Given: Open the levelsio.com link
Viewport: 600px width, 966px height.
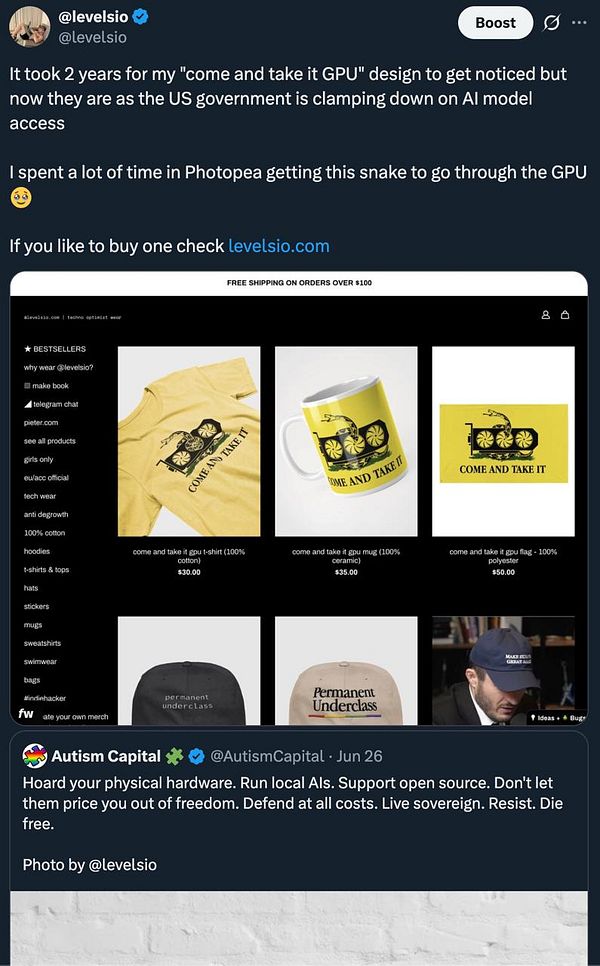Looking at the screenshot, I should point(278,246).
